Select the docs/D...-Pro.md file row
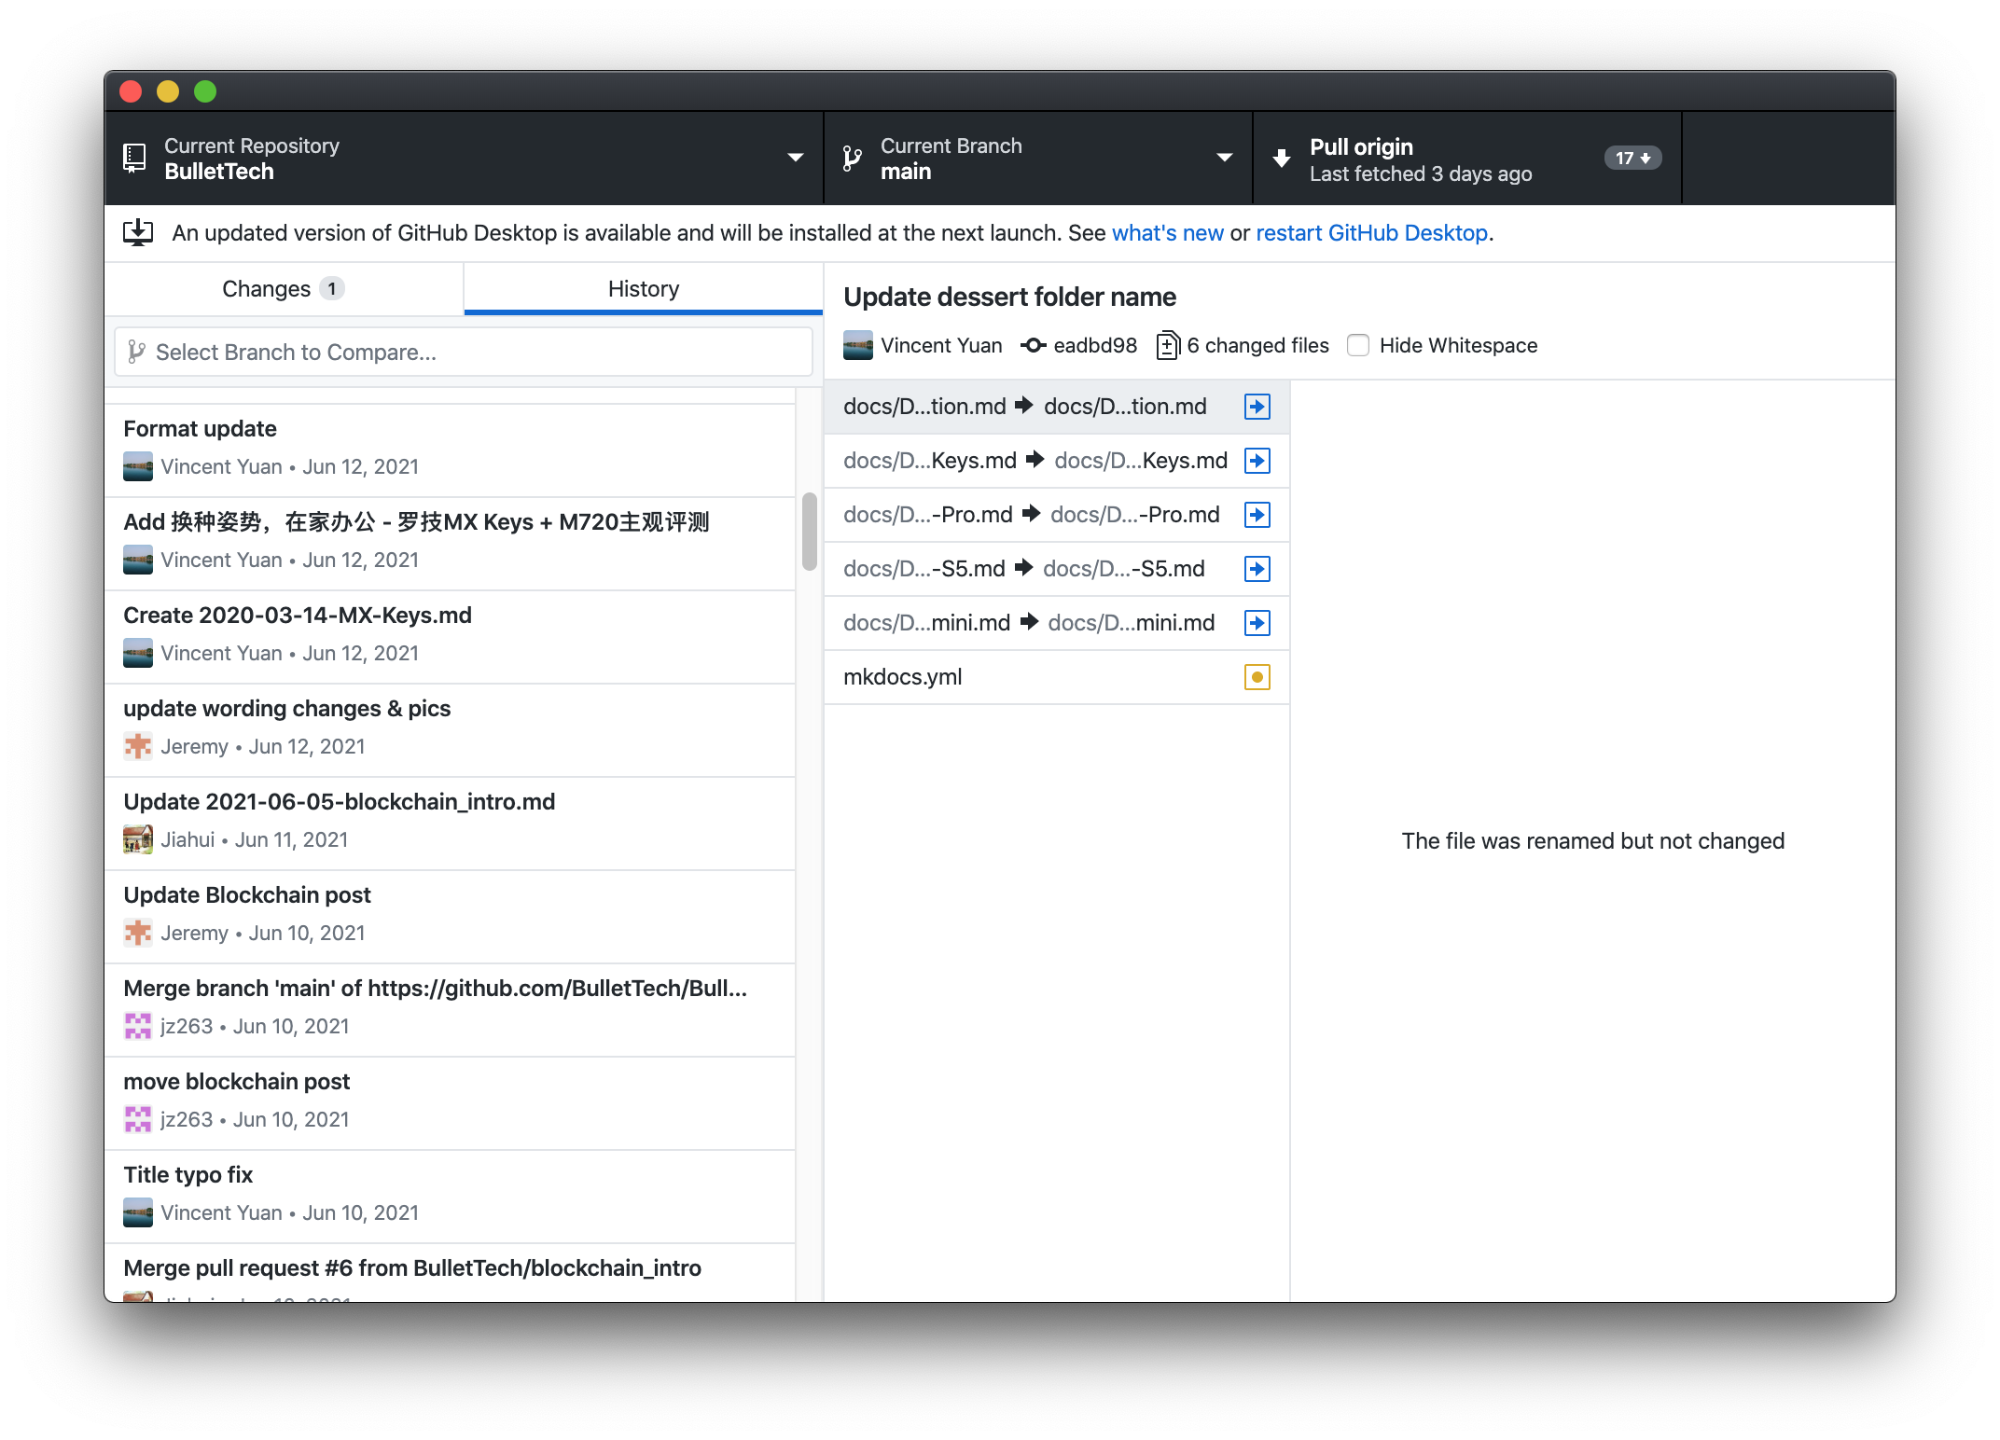Image resolution: width=2000 pixels, height=1440 pixels. click(1057, 514)
